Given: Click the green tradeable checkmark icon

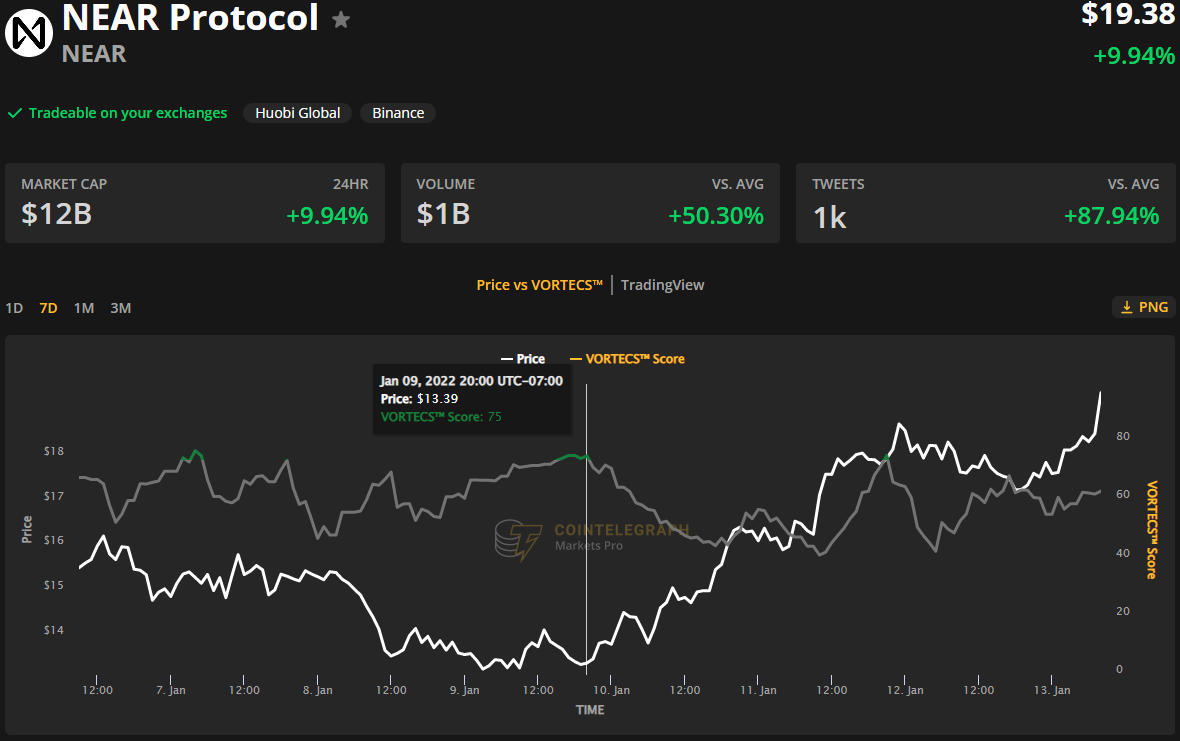Looking at the screenshot, I should 15,113.
